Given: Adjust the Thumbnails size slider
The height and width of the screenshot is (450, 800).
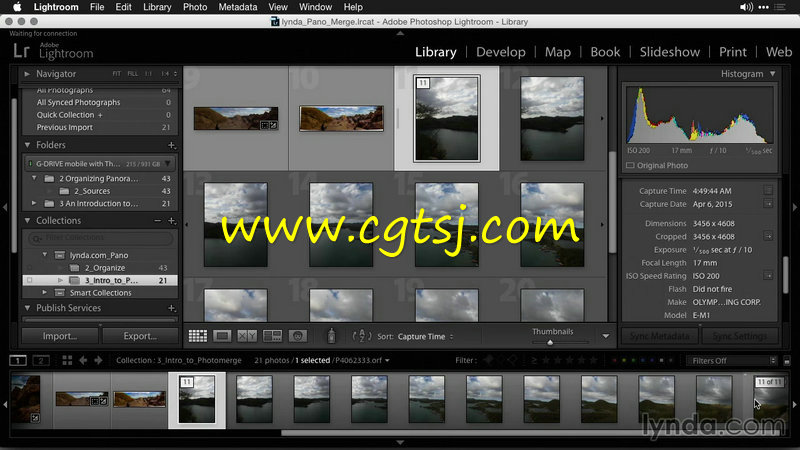Looking at the screenshot, I should pos(550,342).
